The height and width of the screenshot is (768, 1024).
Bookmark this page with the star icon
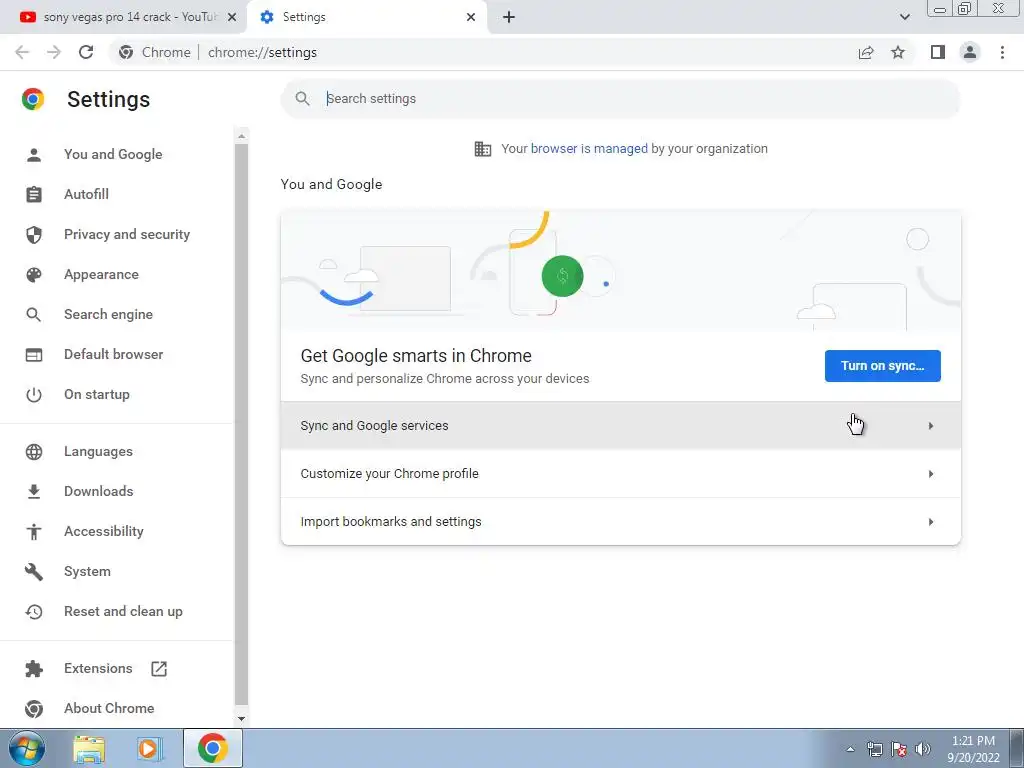coord(898,52)
